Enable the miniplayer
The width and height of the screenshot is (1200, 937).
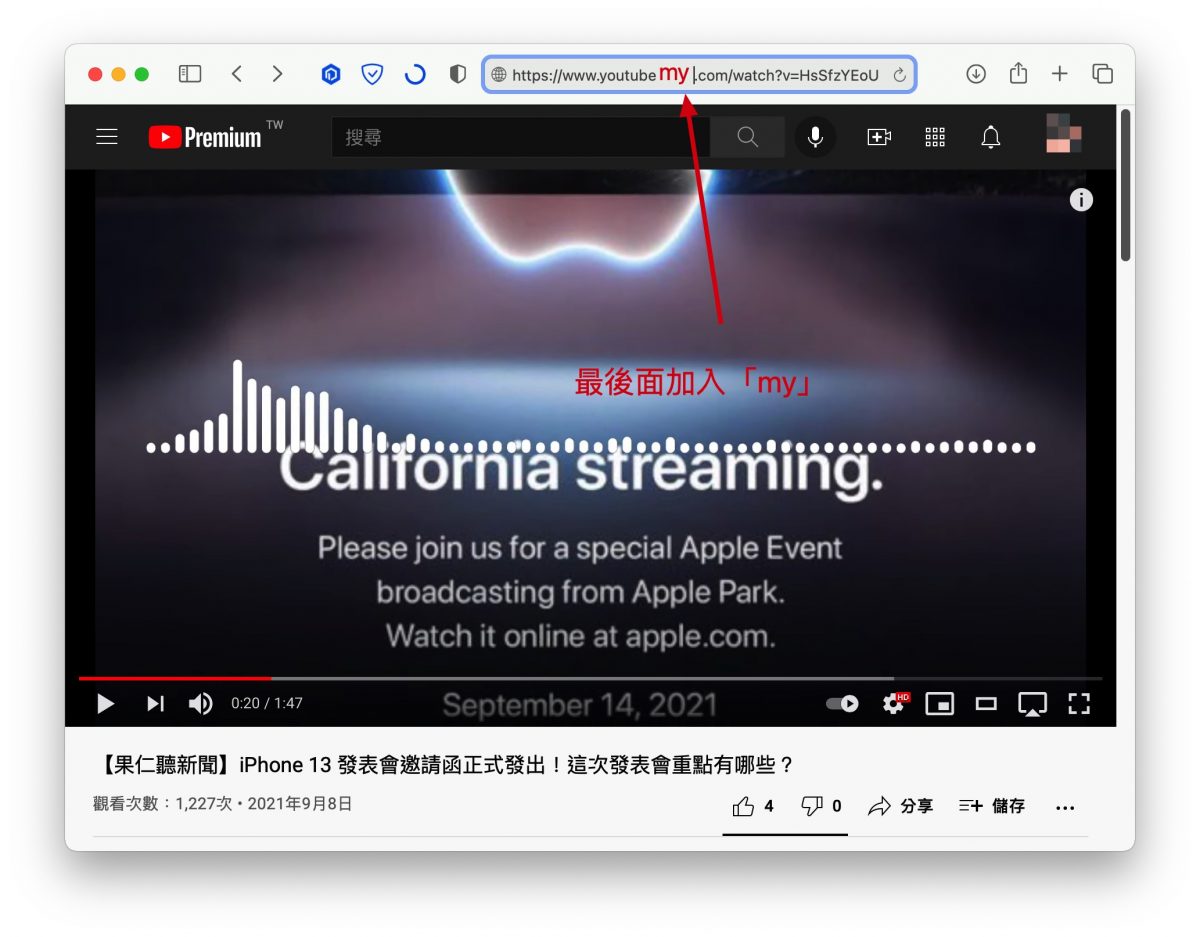(x=940, y=704)
